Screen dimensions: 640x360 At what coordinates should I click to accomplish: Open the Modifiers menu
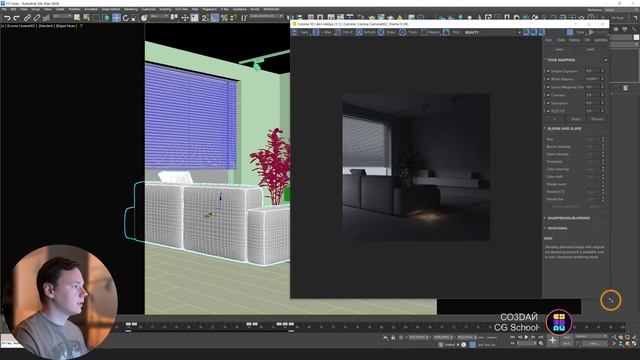click(74, 9)
